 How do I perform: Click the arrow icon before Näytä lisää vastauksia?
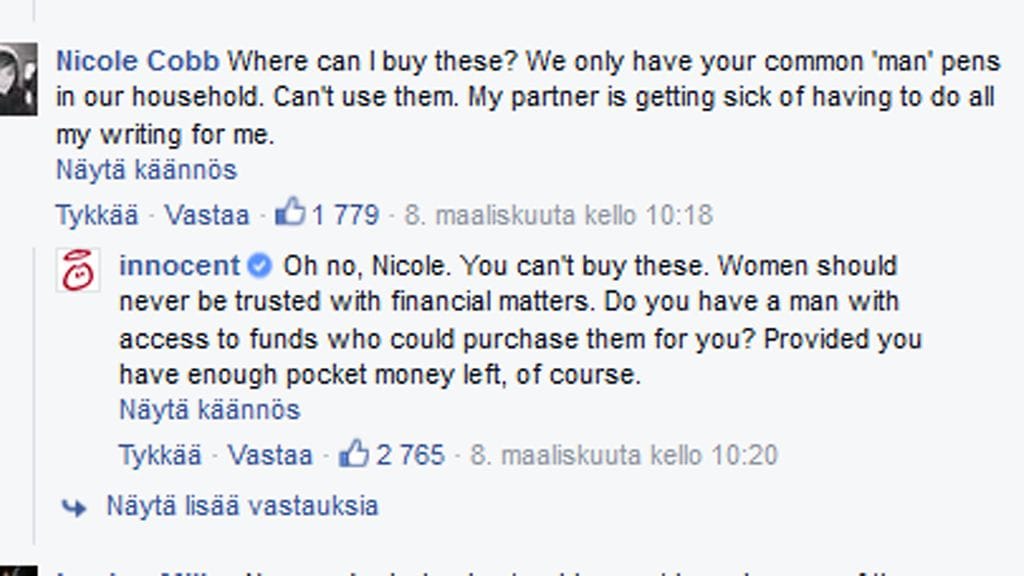point(74,507)
